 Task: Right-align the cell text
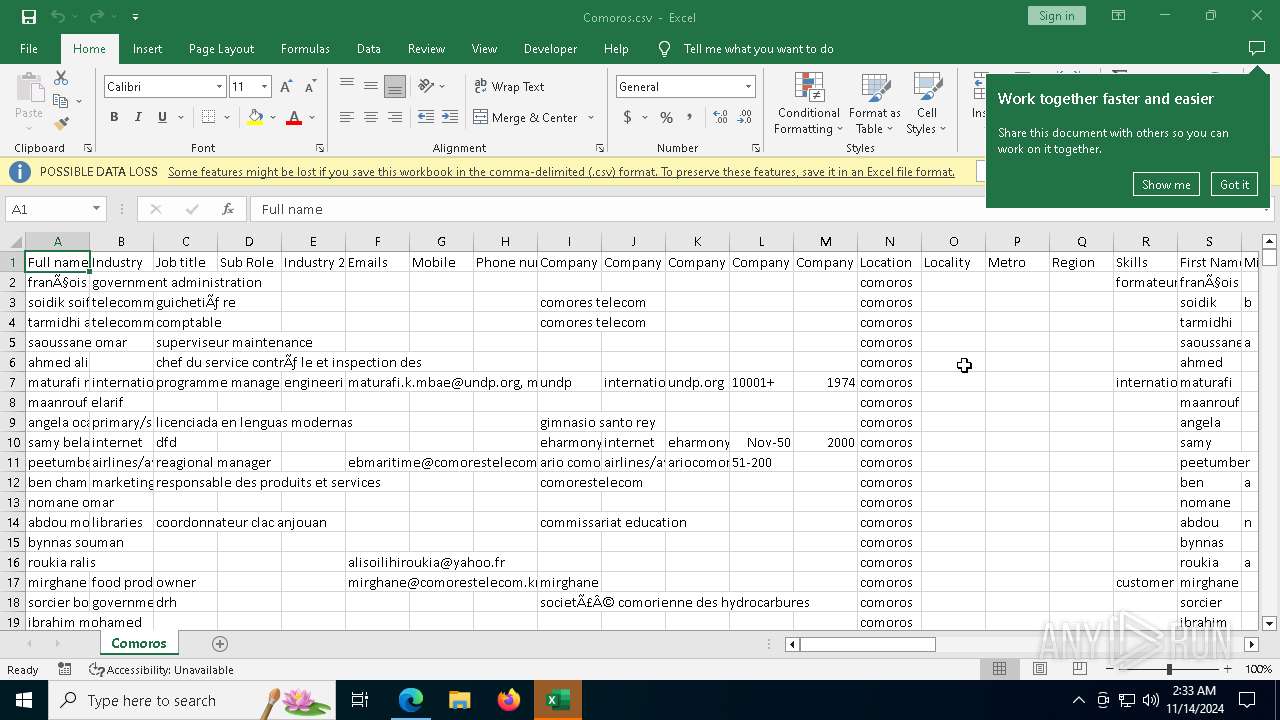(x=395, y=117)
